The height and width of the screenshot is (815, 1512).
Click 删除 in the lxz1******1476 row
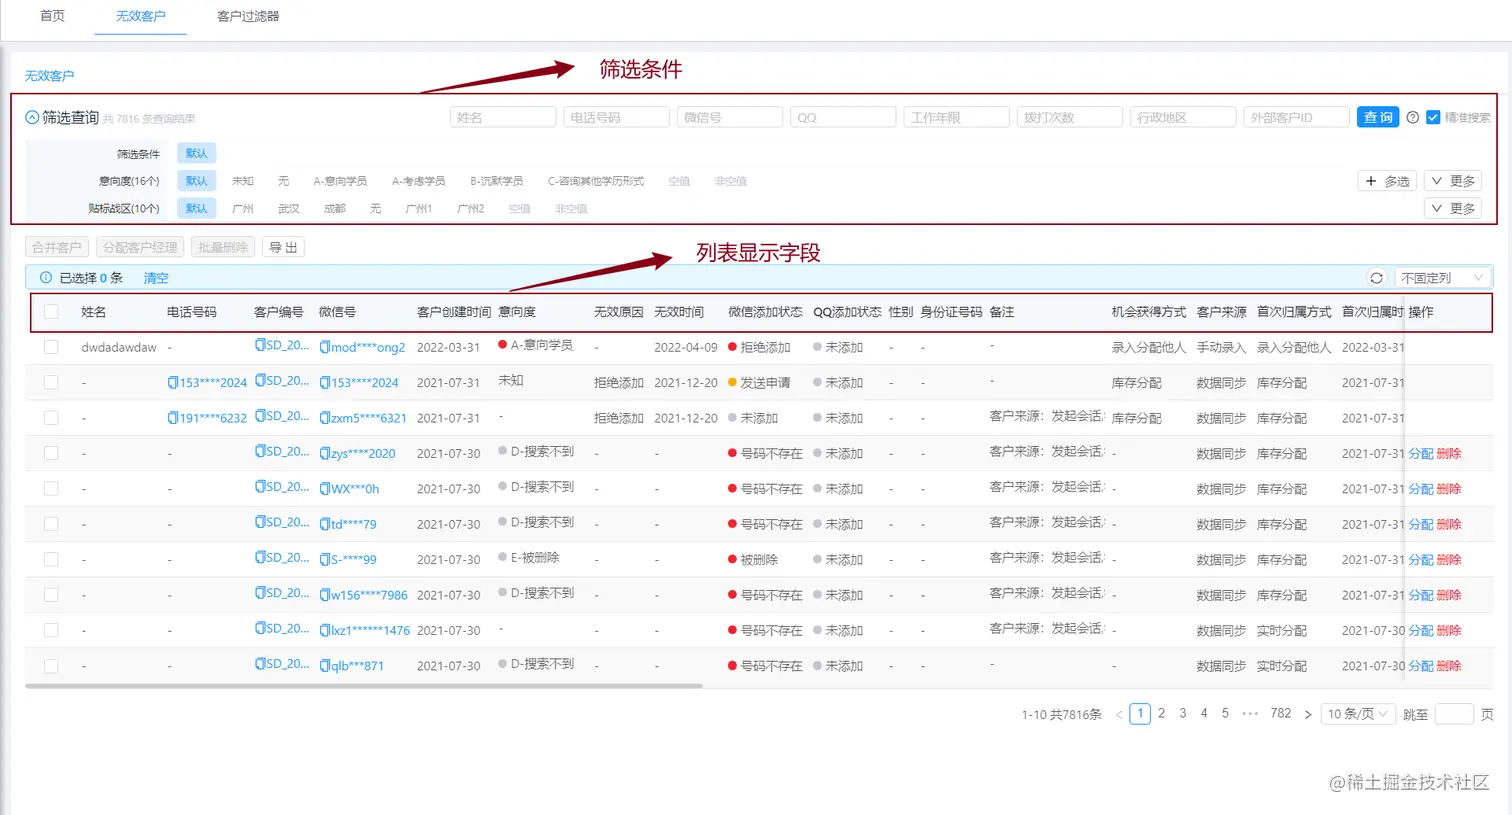tap(1449, 630)
